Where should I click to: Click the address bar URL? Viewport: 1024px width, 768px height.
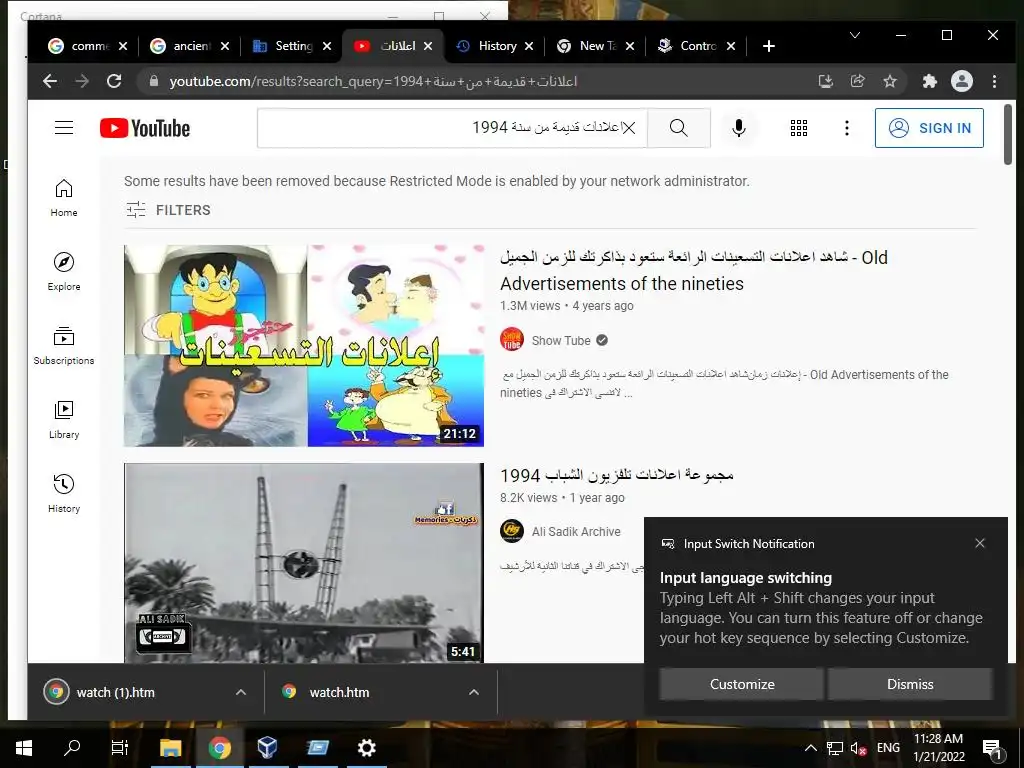(x=373, y=82)
